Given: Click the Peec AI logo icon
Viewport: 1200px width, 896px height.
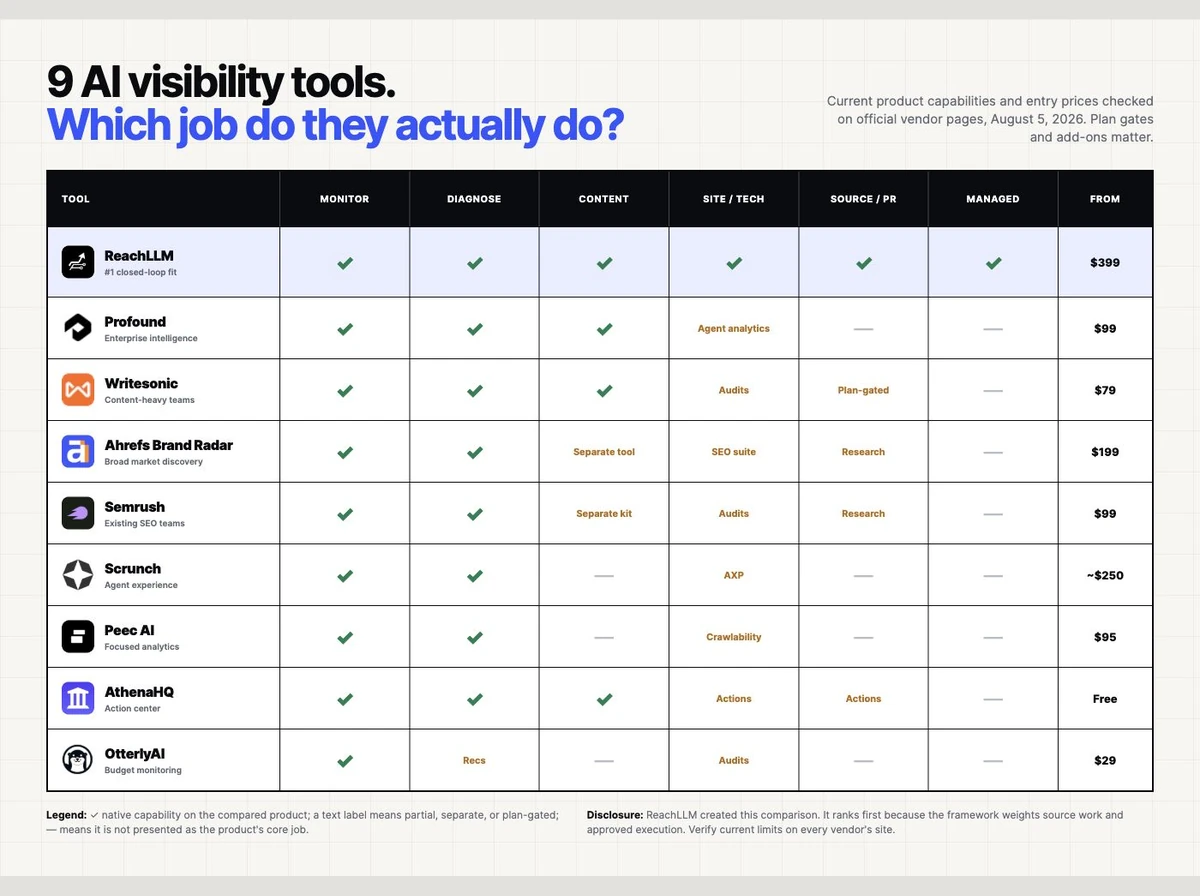Looking at the screenshot, I should coord(78,637).
